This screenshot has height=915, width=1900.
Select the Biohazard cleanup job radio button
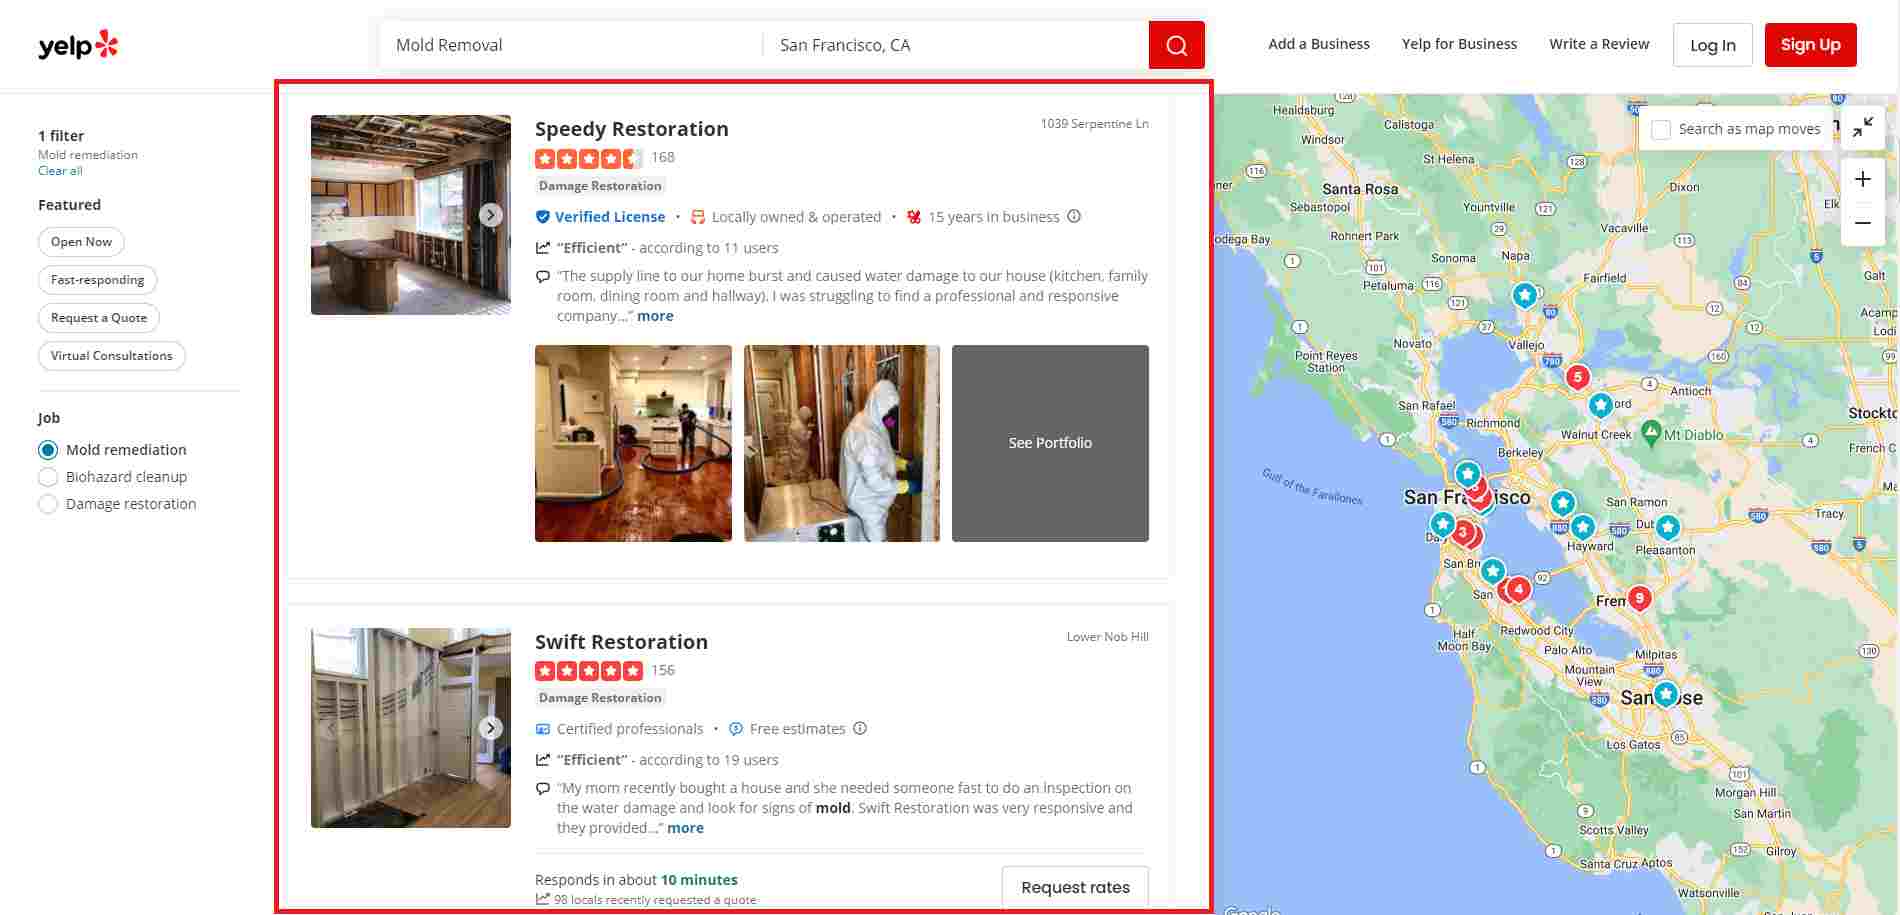pyautogui.click(x=48, y=477)
